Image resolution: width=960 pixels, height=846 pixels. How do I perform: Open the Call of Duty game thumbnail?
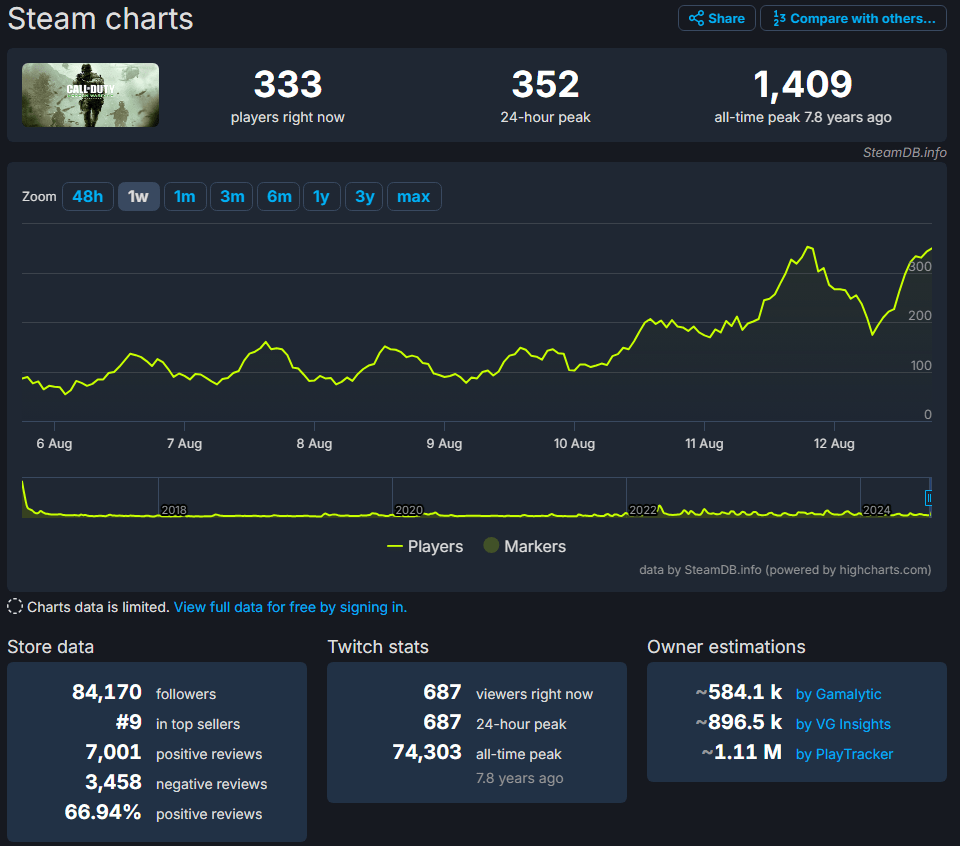(x=91, y=95)
